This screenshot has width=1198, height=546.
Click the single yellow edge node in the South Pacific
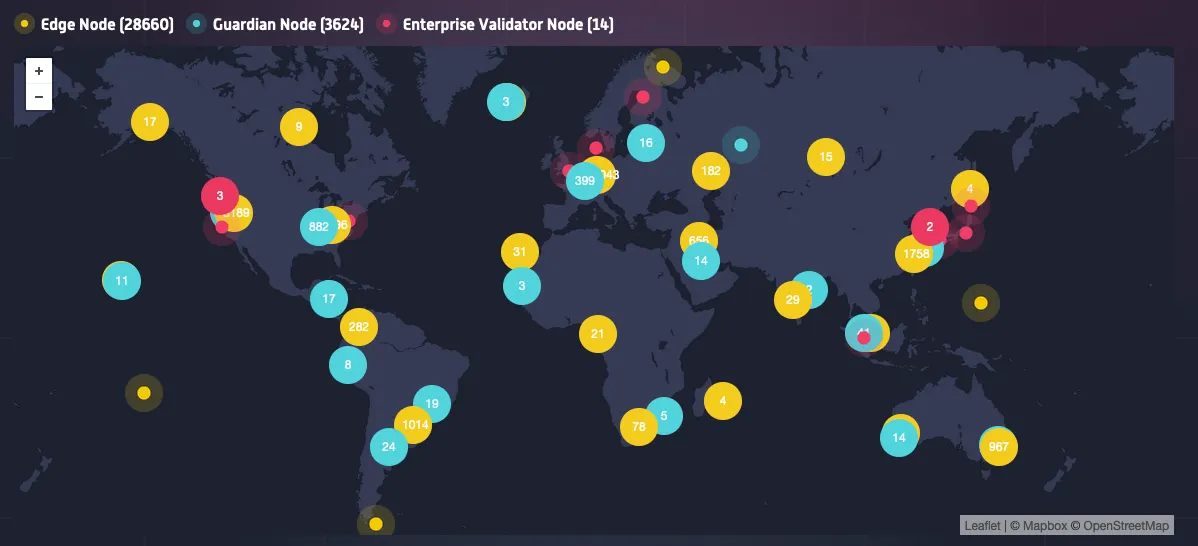144,393
